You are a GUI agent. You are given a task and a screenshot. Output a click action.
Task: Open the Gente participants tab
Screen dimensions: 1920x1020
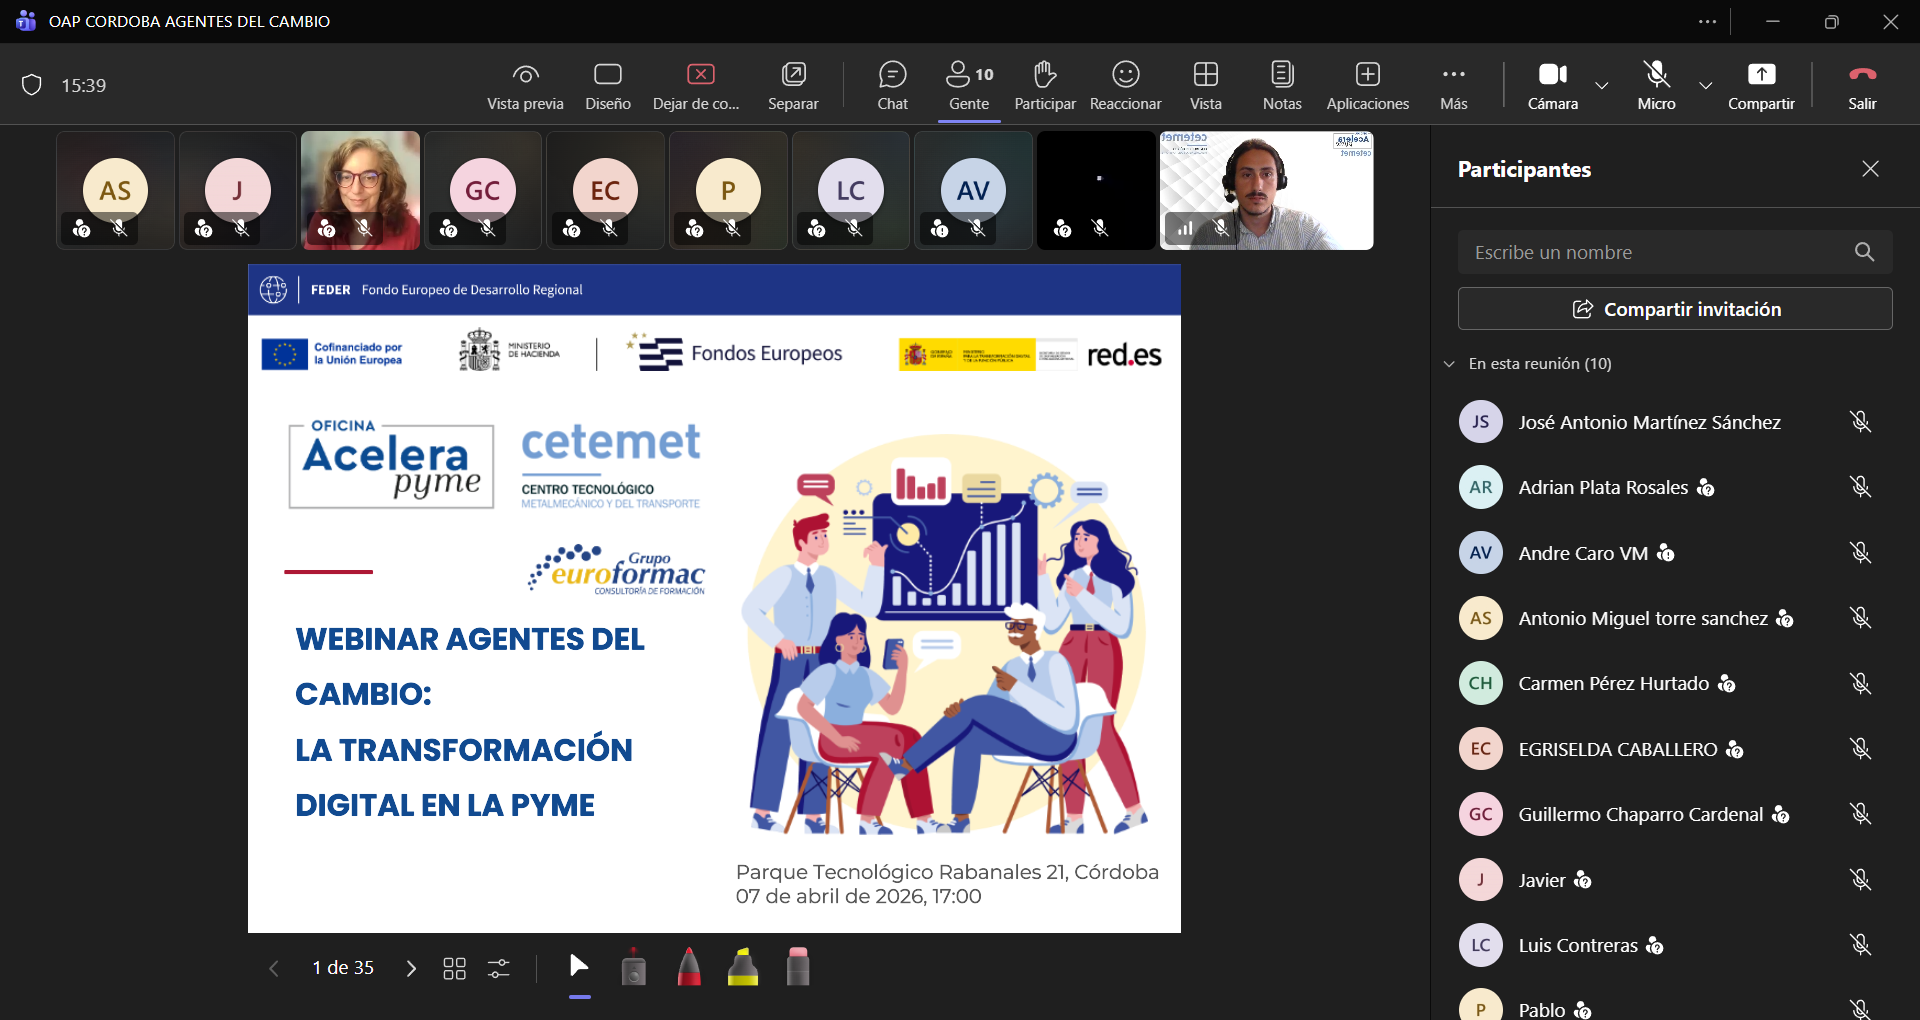coord(968,85)
